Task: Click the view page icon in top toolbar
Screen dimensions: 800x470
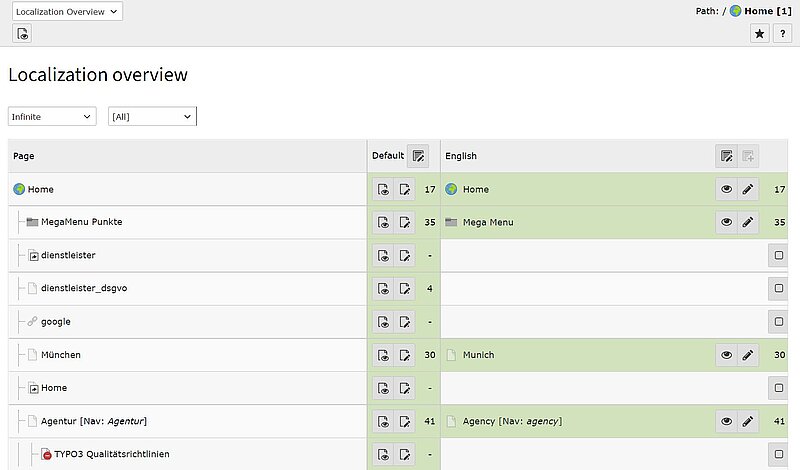Action: (22, 34)
